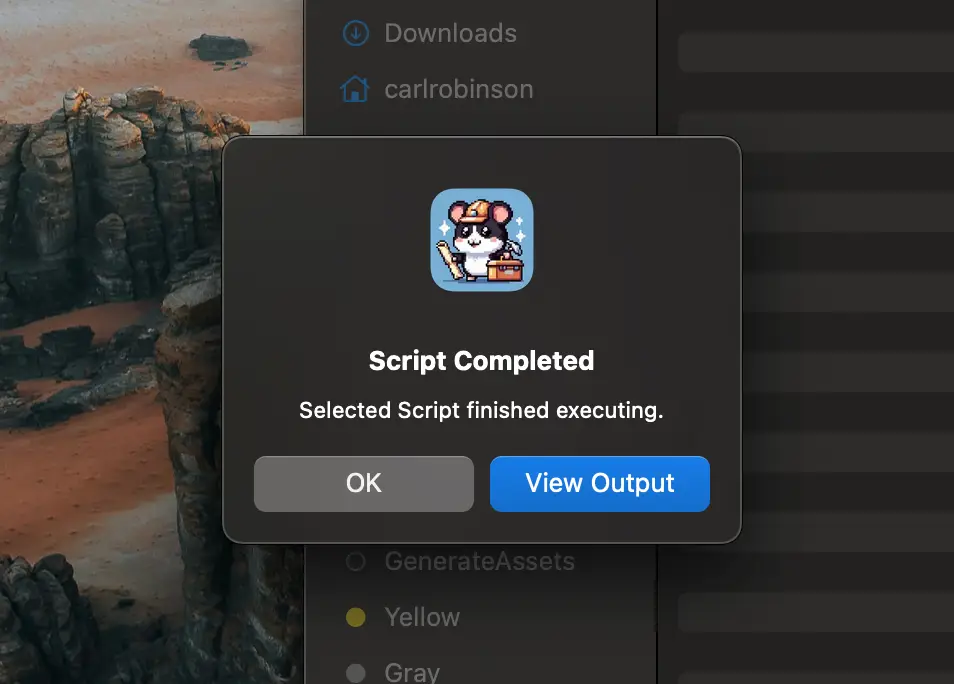Dismiss the dialog with OK
The image size is (954, 684).
[x=363, y=484]
